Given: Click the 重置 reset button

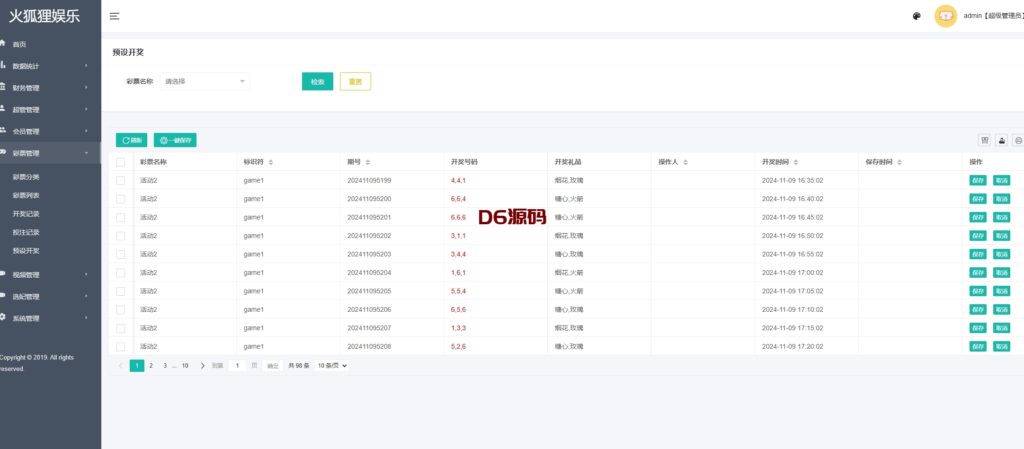Looking at the screenshot, I should [x=355, y=82].
